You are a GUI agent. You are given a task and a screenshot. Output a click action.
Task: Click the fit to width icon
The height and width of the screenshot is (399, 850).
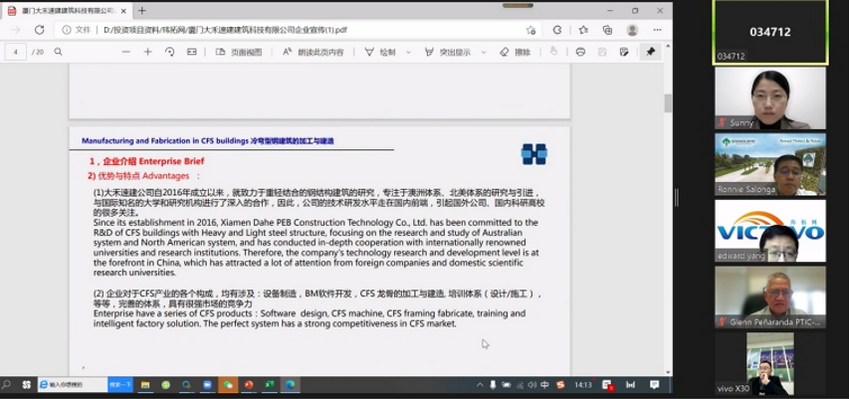[191, 52]
